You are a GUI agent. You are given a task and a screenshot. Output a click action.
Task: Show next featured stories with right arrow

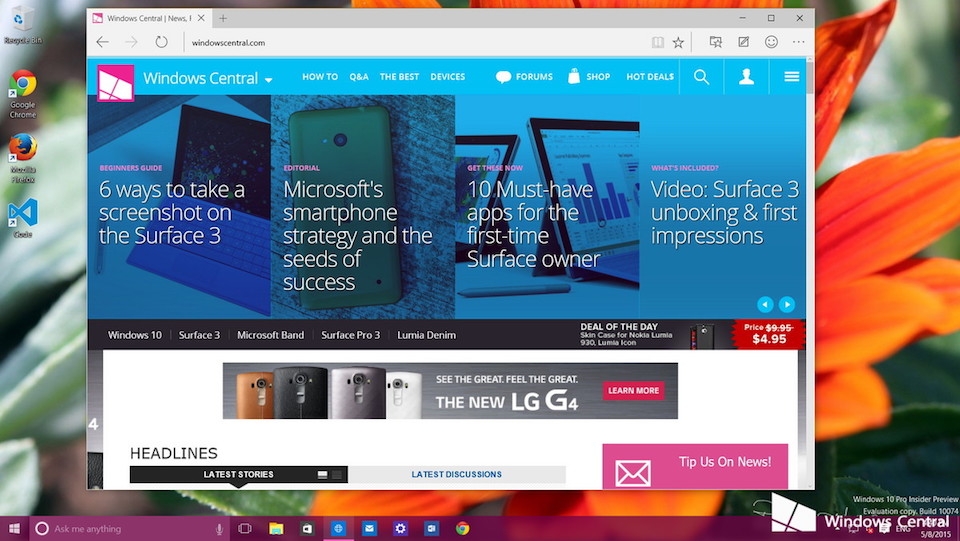(787, 304)
